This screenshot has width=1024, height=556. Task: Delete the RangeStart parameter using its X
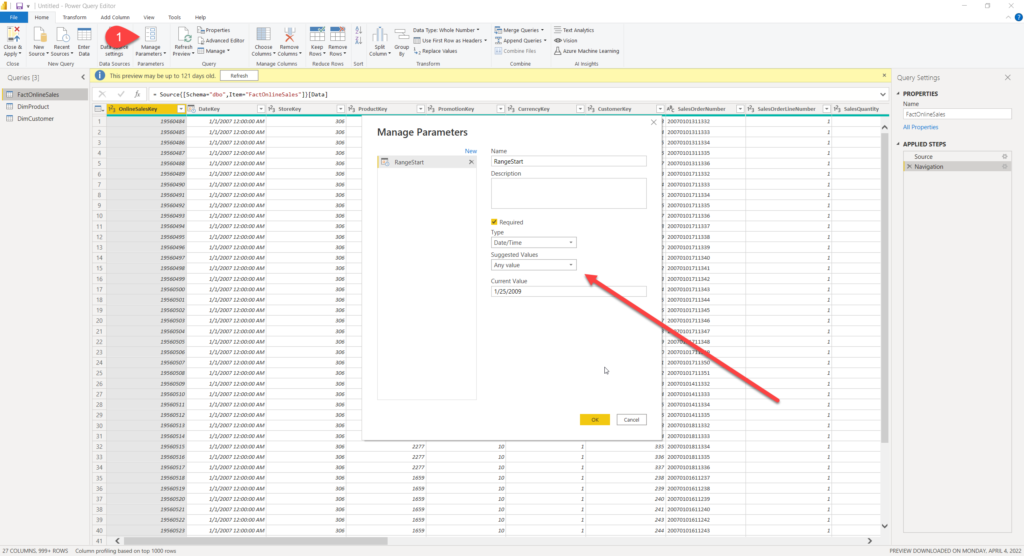[x=471, y=162]
